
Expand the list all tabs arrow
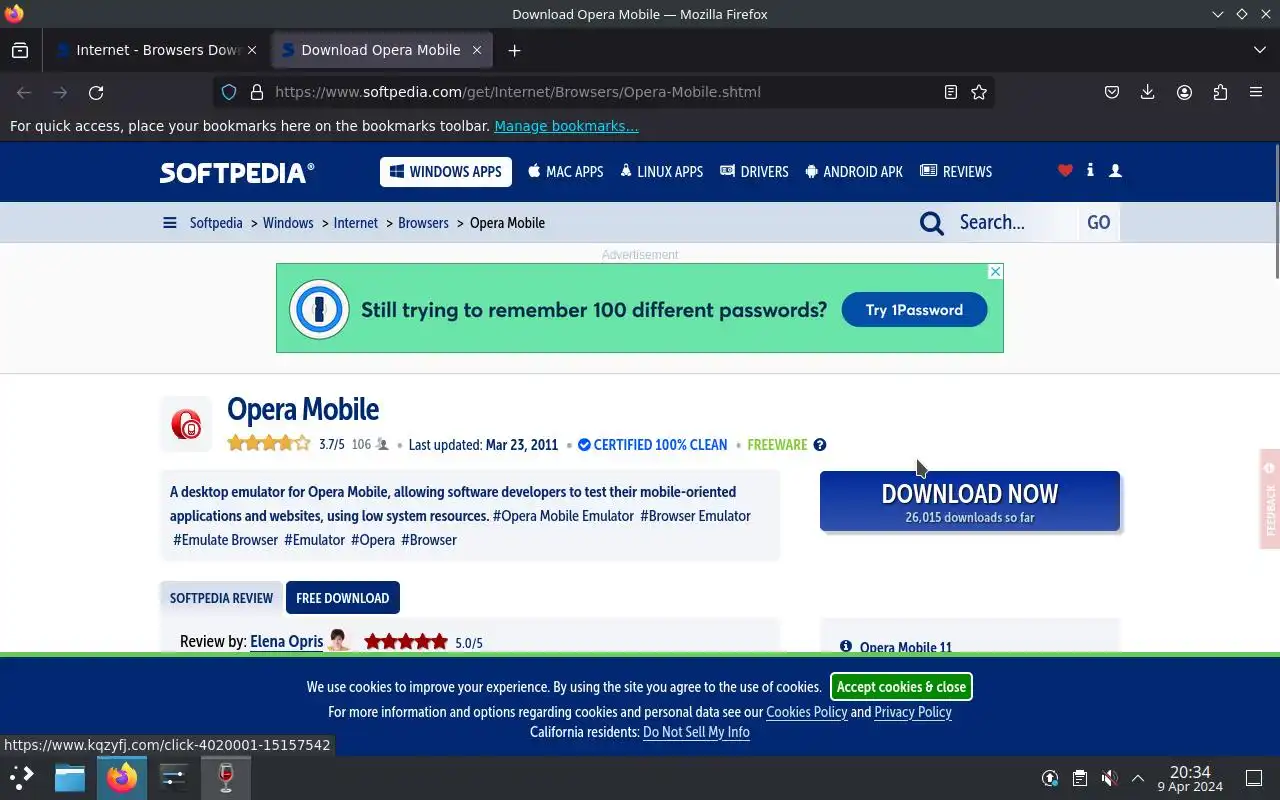click(x=1260, y=50)
